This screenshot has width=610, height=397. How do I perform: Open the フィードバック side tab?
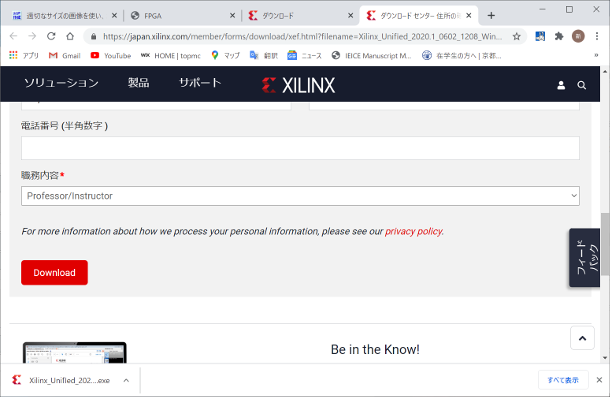tap(584, 258)
